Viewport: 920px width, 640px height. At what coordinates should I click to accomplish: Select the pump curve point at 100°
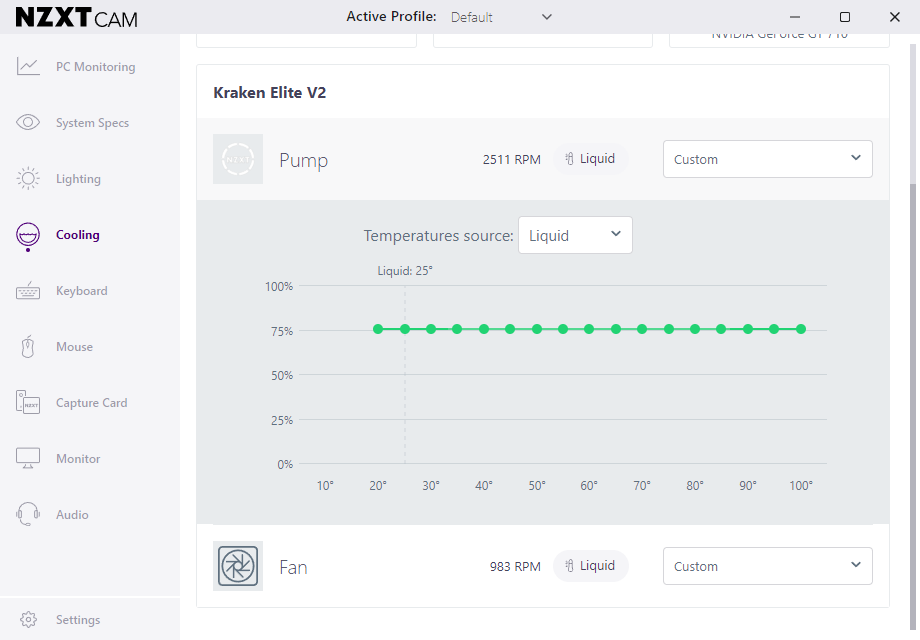click(801, 329)
